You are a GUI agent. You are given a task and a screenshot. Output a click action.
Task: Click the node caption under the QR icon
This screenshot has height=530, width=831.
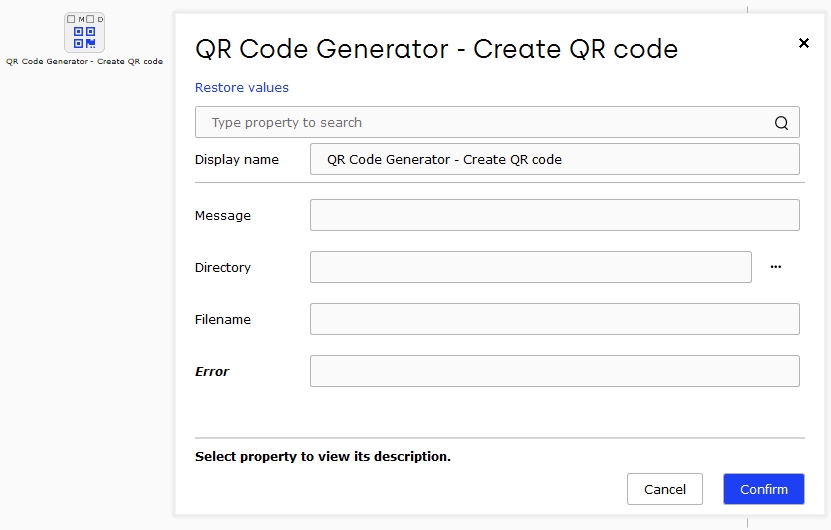point(84,61)
